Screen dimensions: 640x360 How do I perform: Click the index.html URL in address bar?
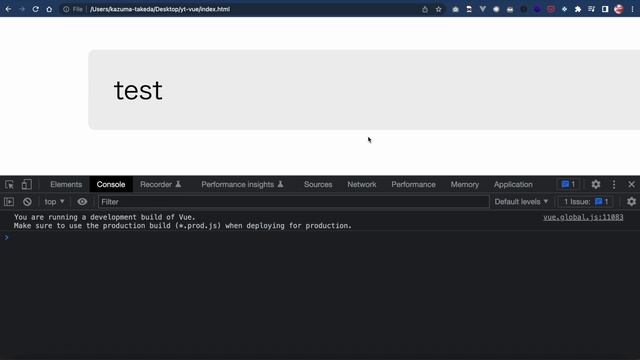tap(160, 9)
